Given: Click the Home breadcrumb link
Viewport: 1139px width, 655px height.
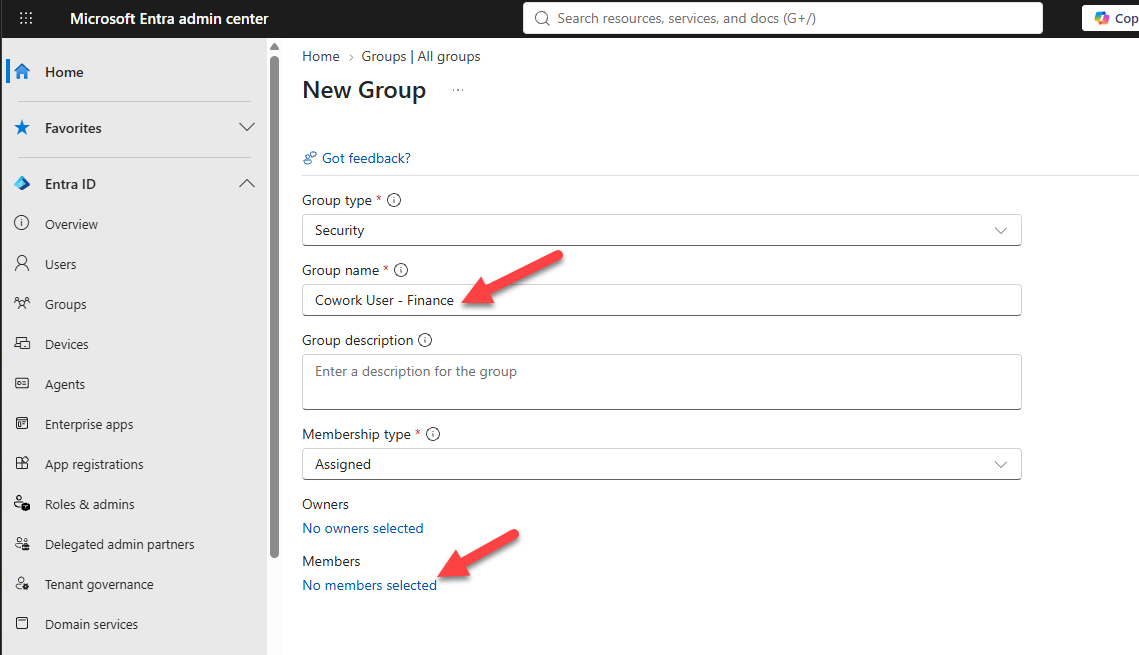Looking at the screenshot, I should [321, 56].
